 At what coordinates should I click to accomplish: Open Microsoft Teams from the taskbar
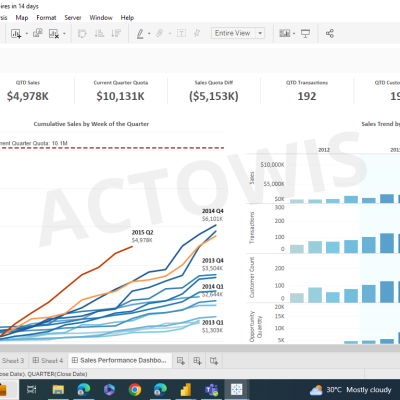point(211,389)
